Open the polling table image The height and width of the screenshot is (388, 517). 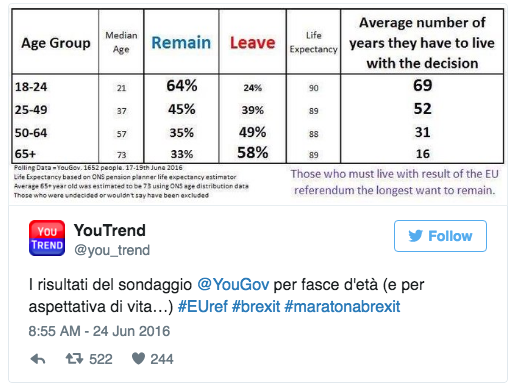(258, 104)
